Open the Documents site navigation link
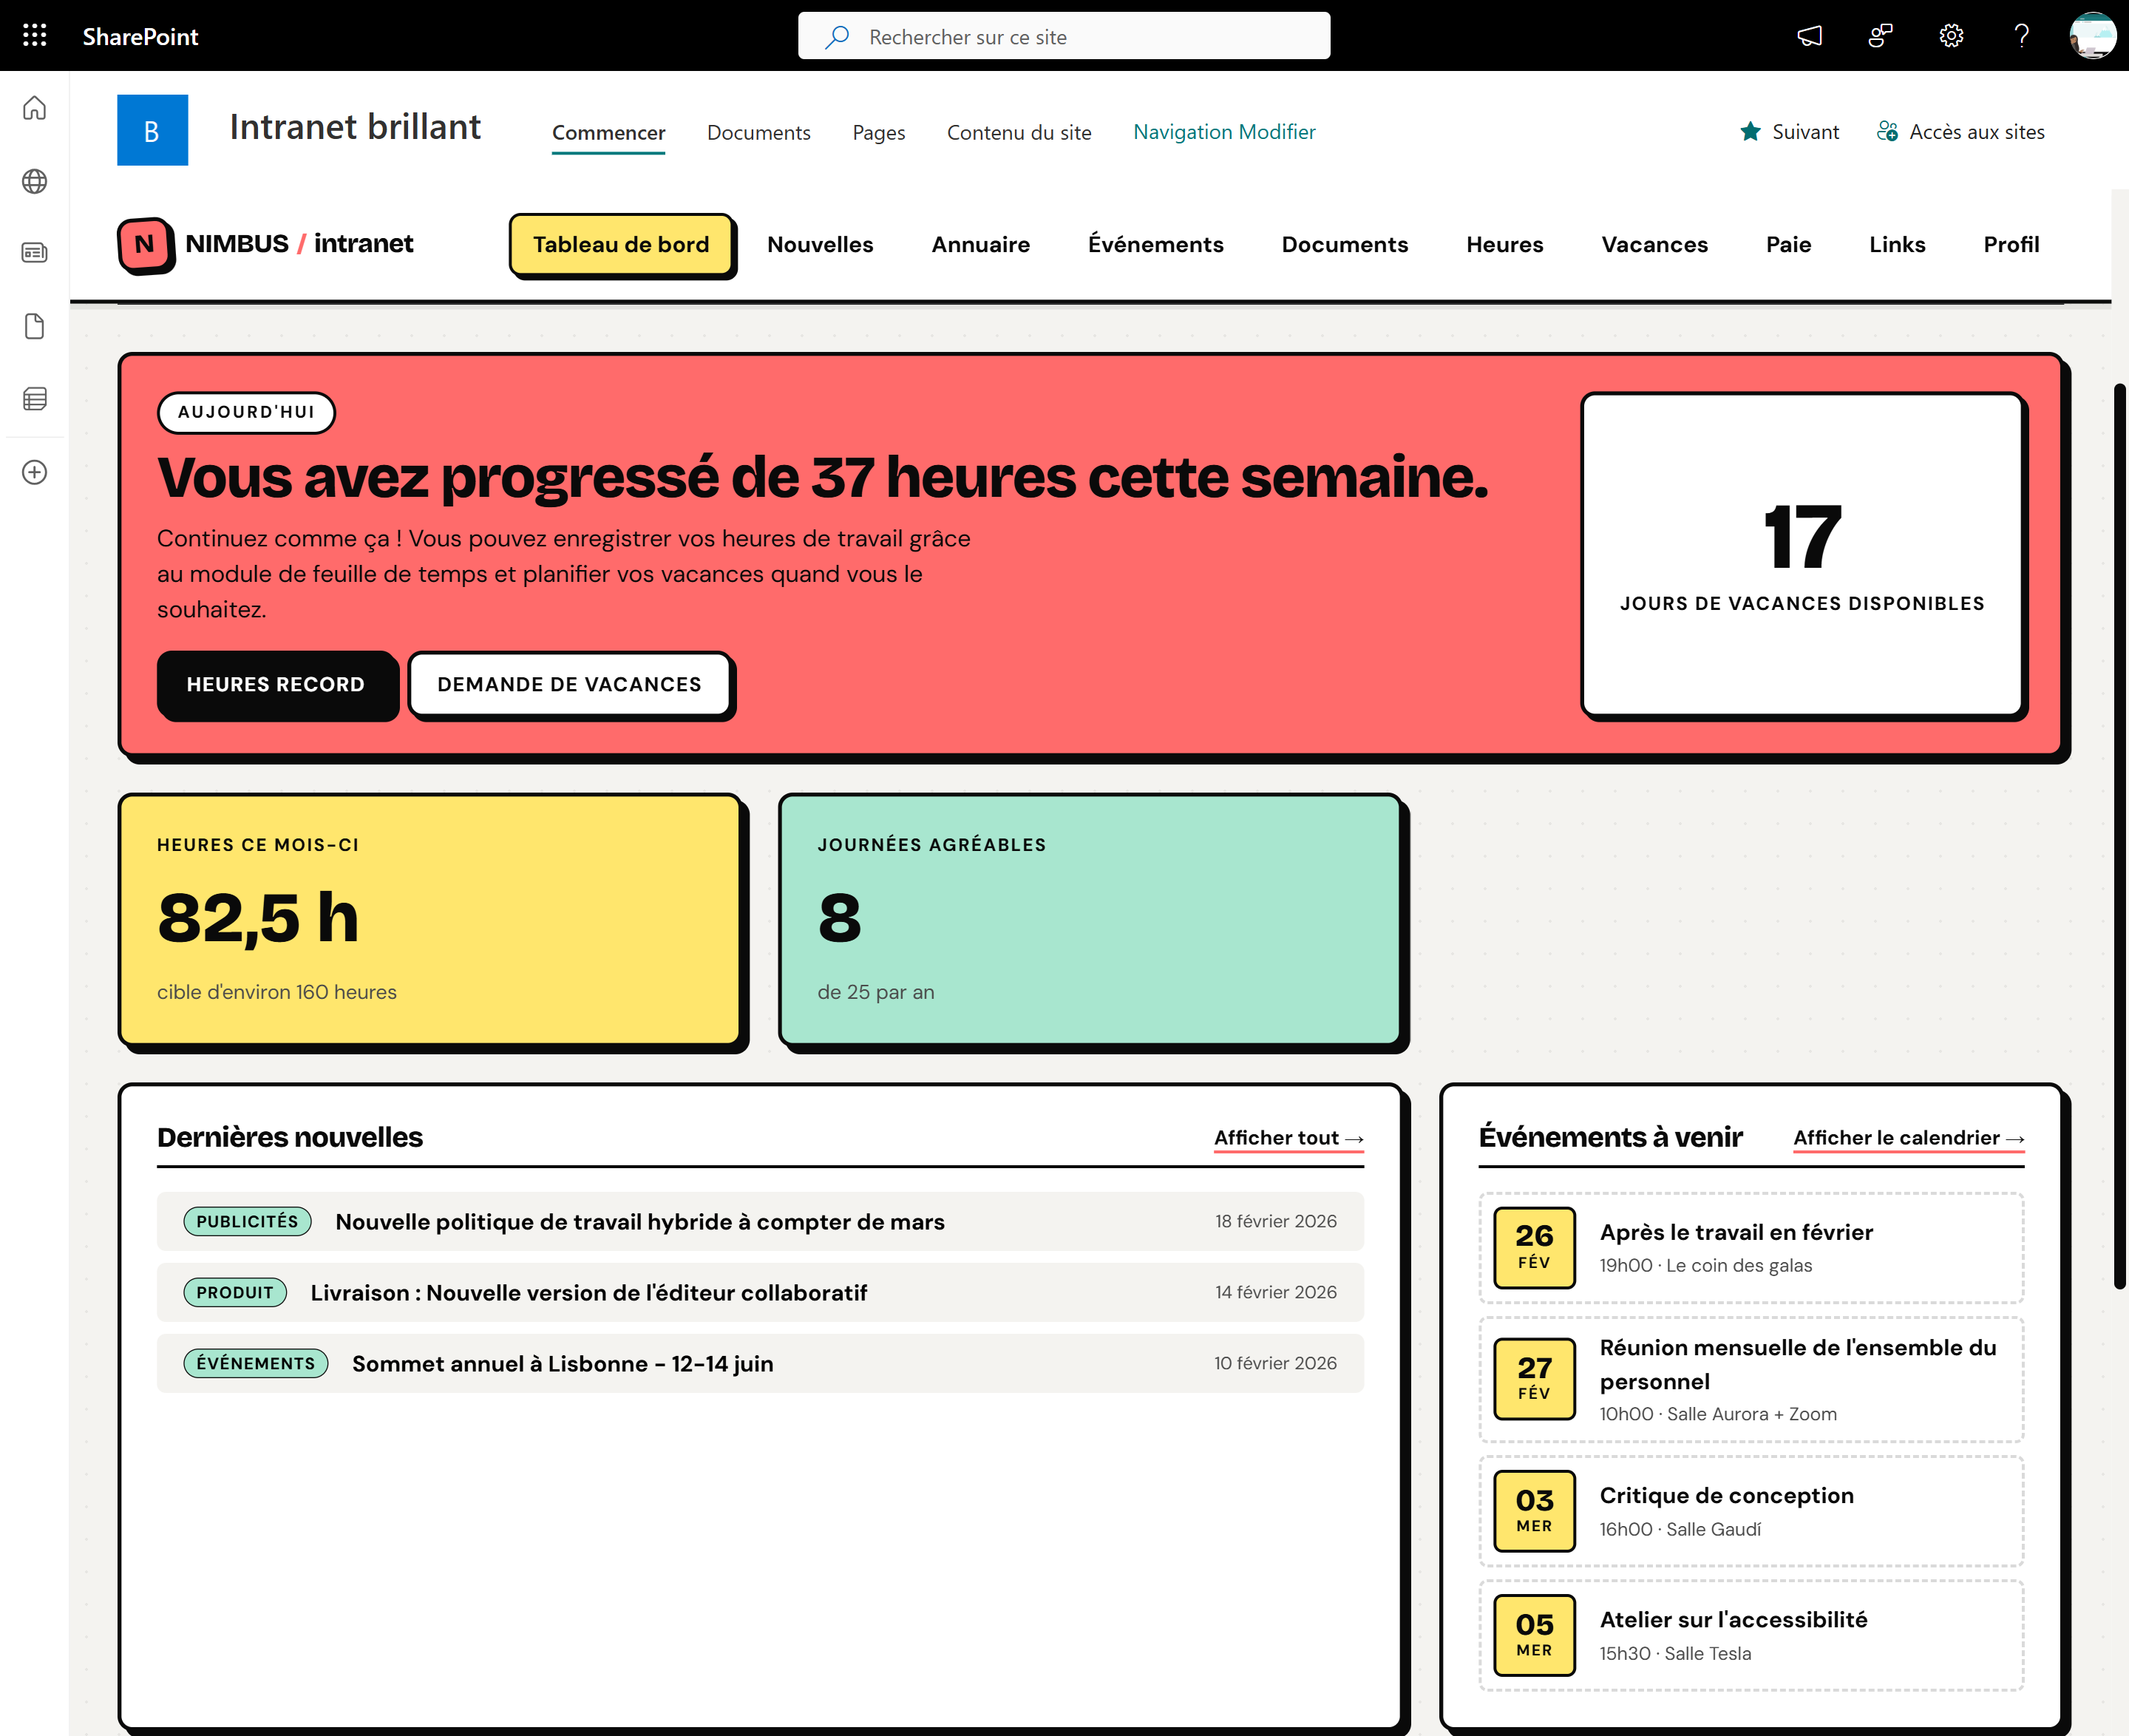This screenshot has height=1736, width=2129. click(758, 133)
